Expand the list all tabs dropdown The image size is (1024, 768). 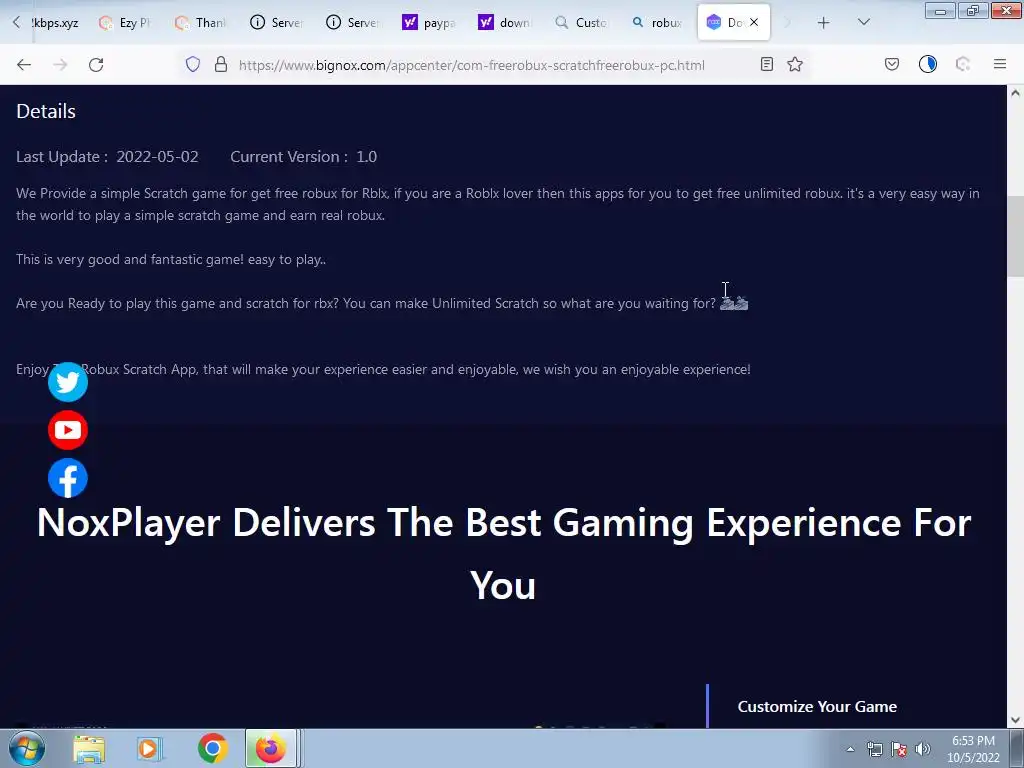point(863,22)
